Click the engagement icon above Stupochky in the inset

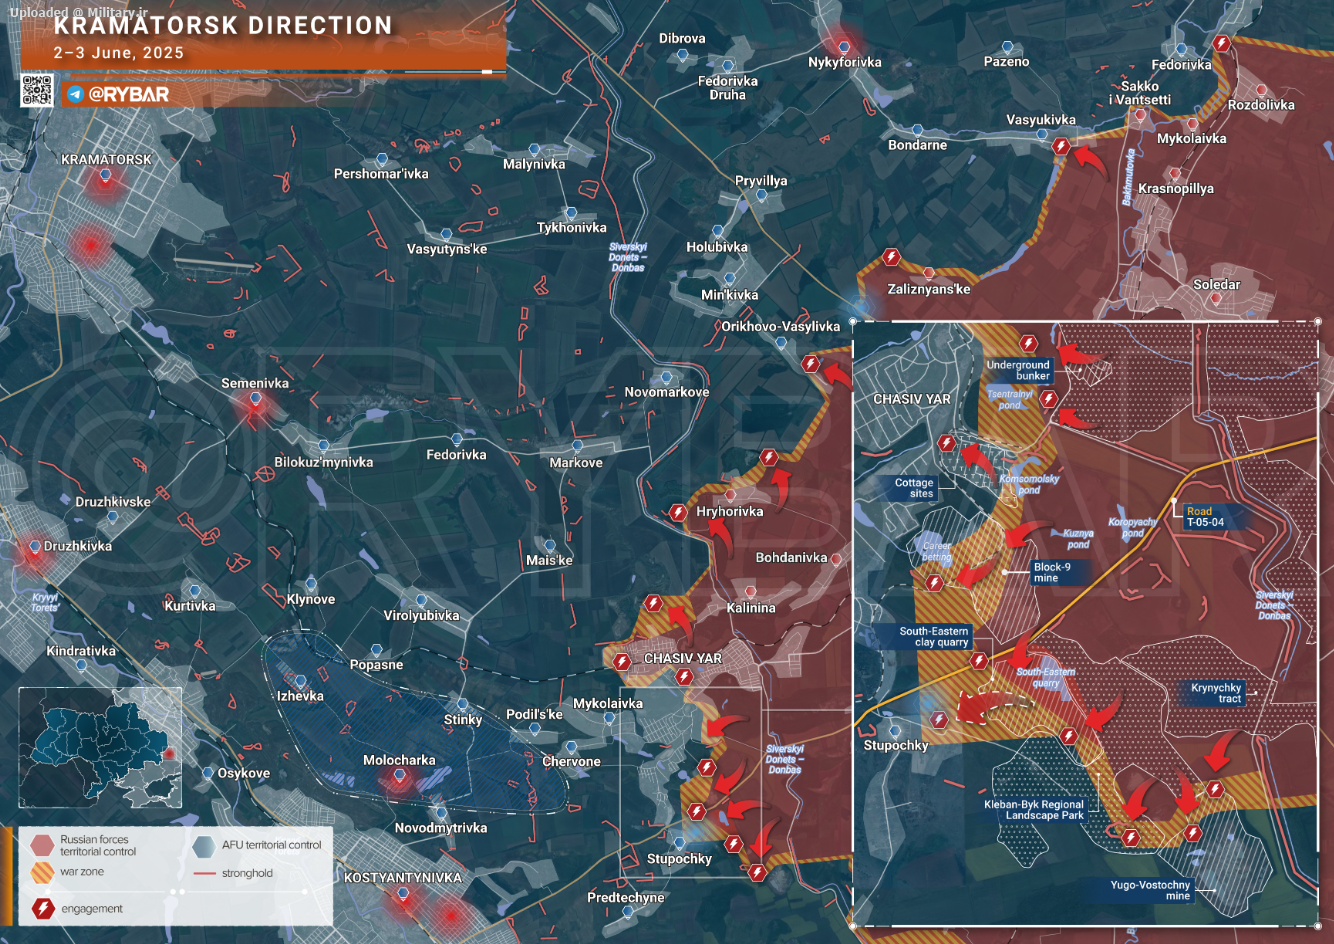click(x=938, y=719)
